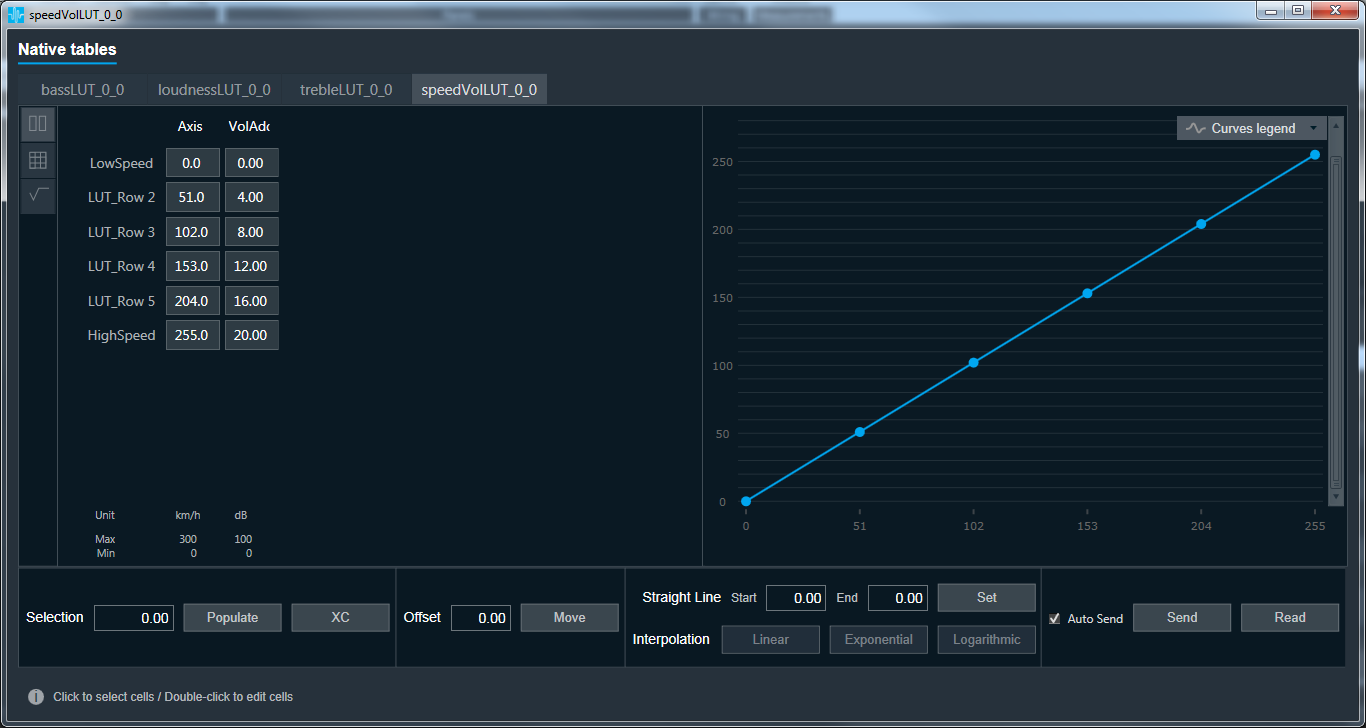Select the HighSpeed VolAdd cell 20.00
The height and width of the screenshot is (728, 1366).
tap(252, 335)
